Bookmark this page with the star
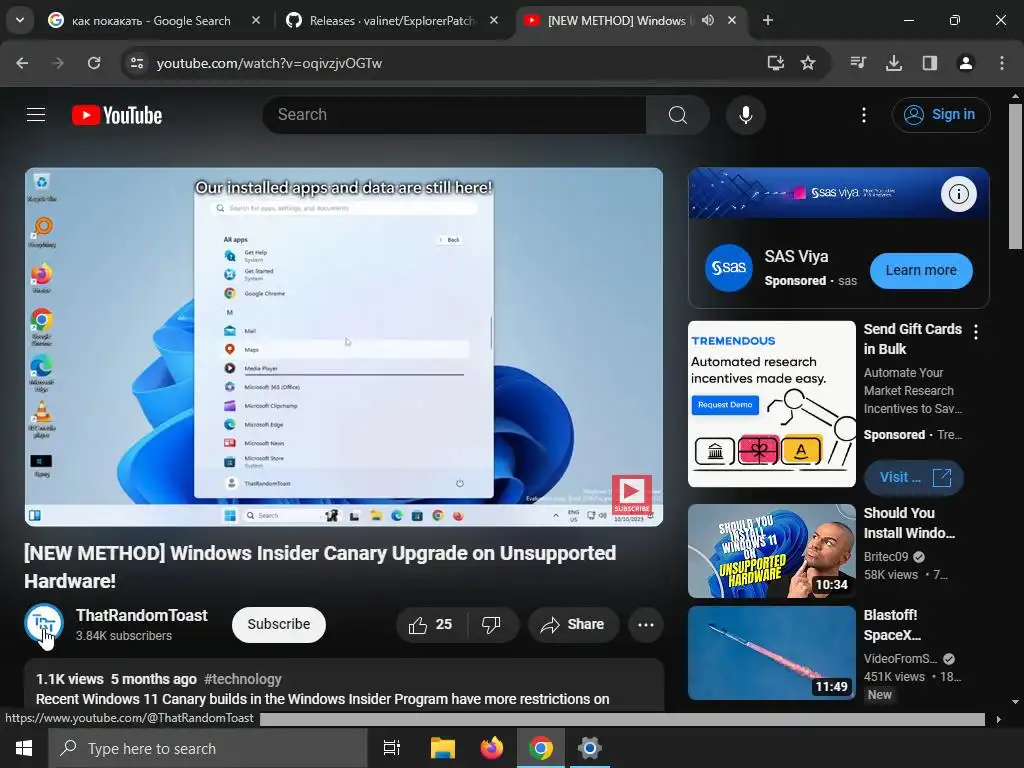This screenshot has width=1024, height=768. click(808, 63)
